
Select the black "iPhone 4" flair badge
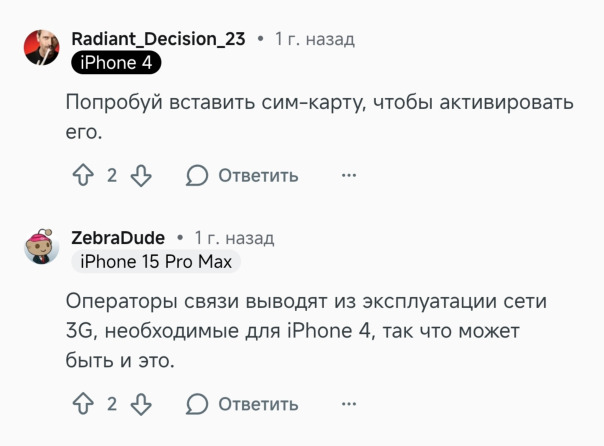tap(116, 63)
